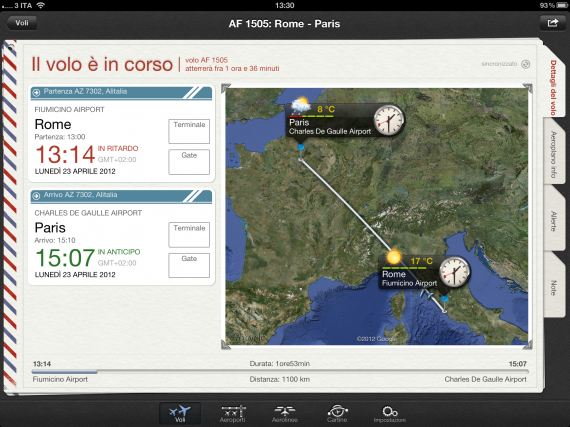
Task: Select the blue map pin over Rome
Action: tap(445, 299)
